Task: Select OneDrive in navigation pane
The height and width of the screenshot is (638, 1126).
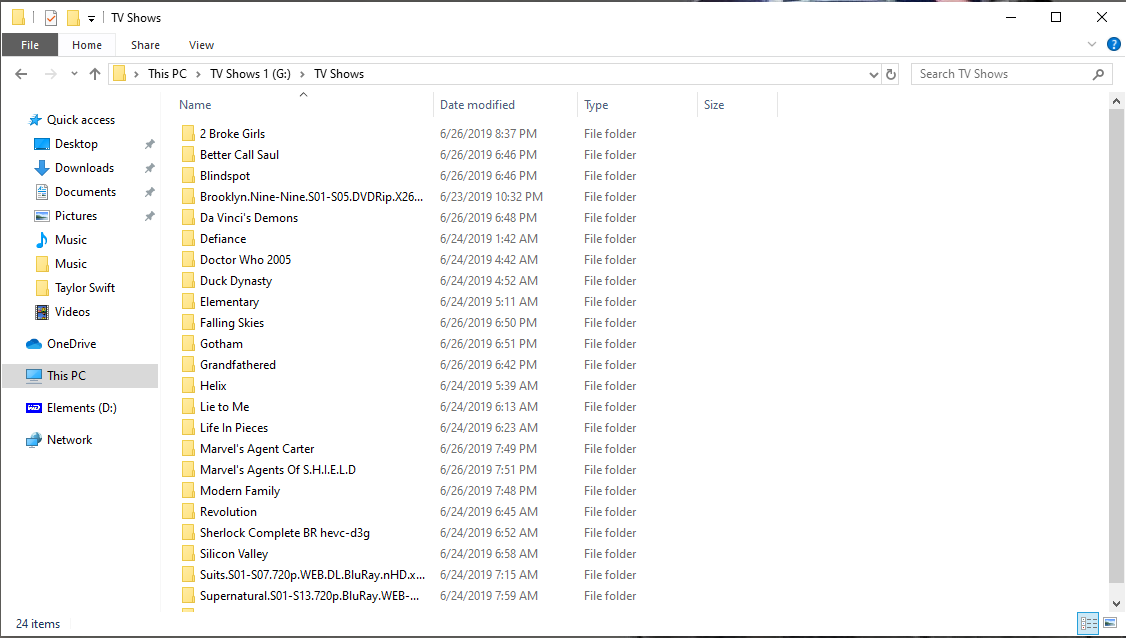Action: (71, 343)
